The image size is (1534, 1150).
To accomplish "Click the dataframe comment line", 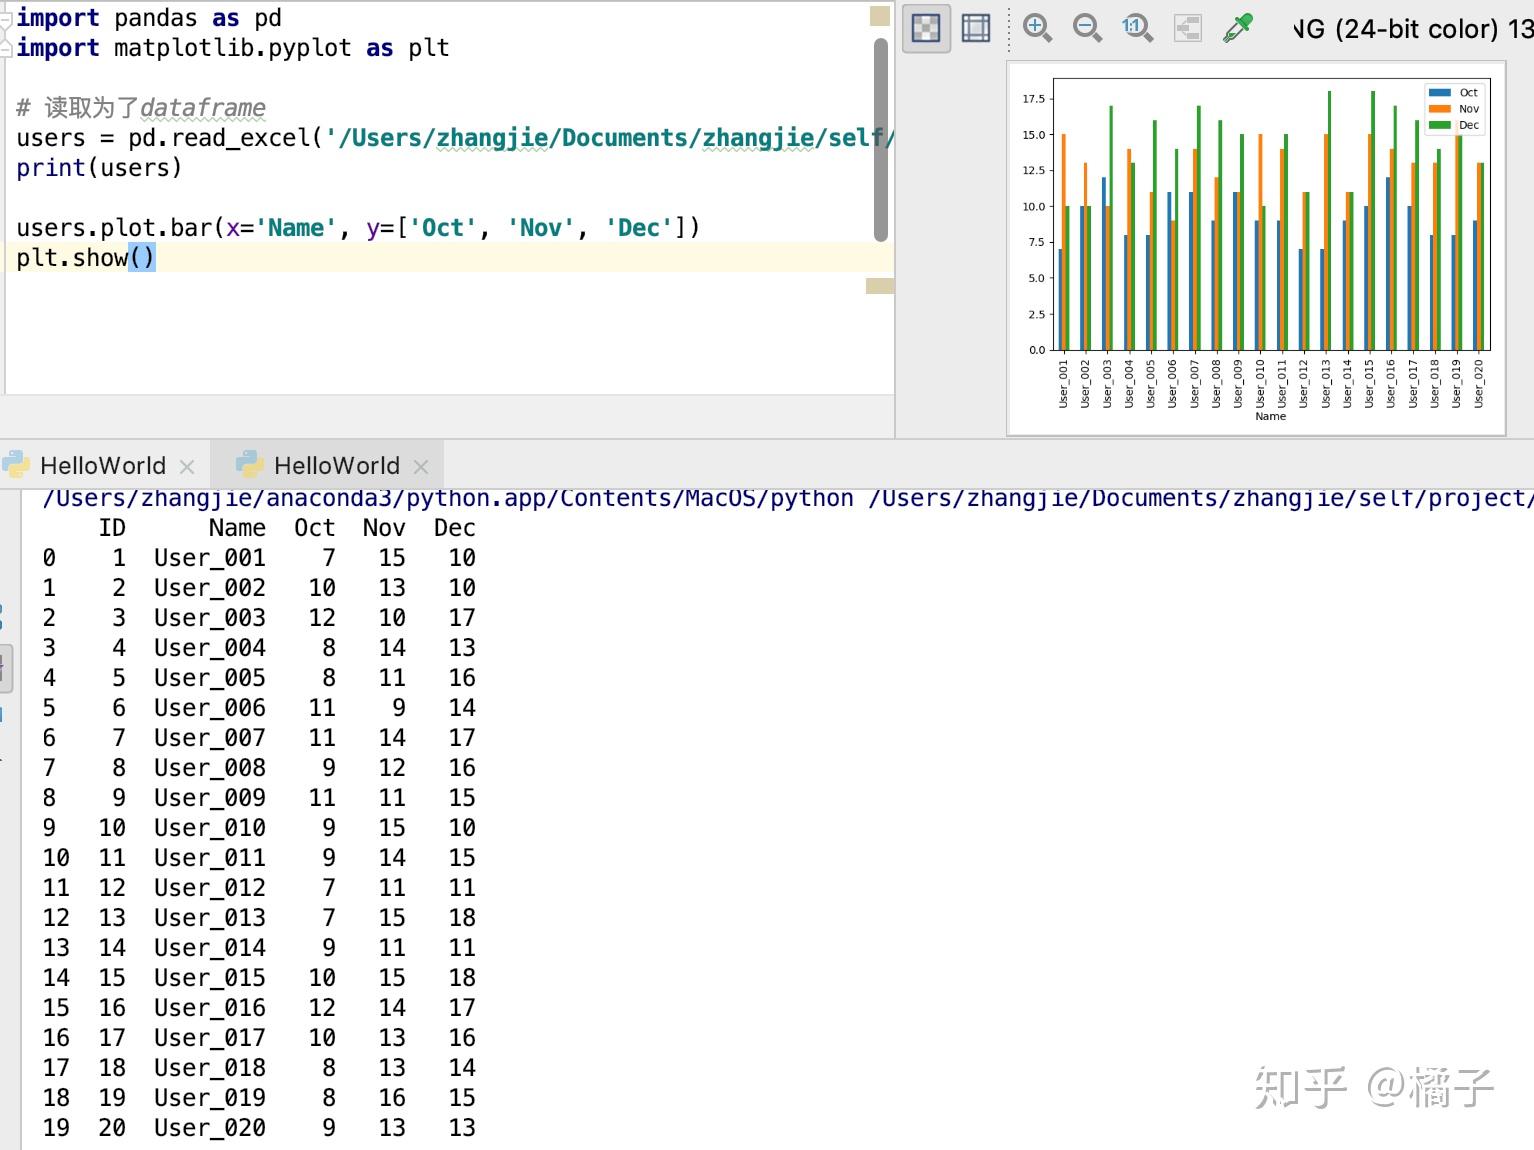I will (141, 107).
